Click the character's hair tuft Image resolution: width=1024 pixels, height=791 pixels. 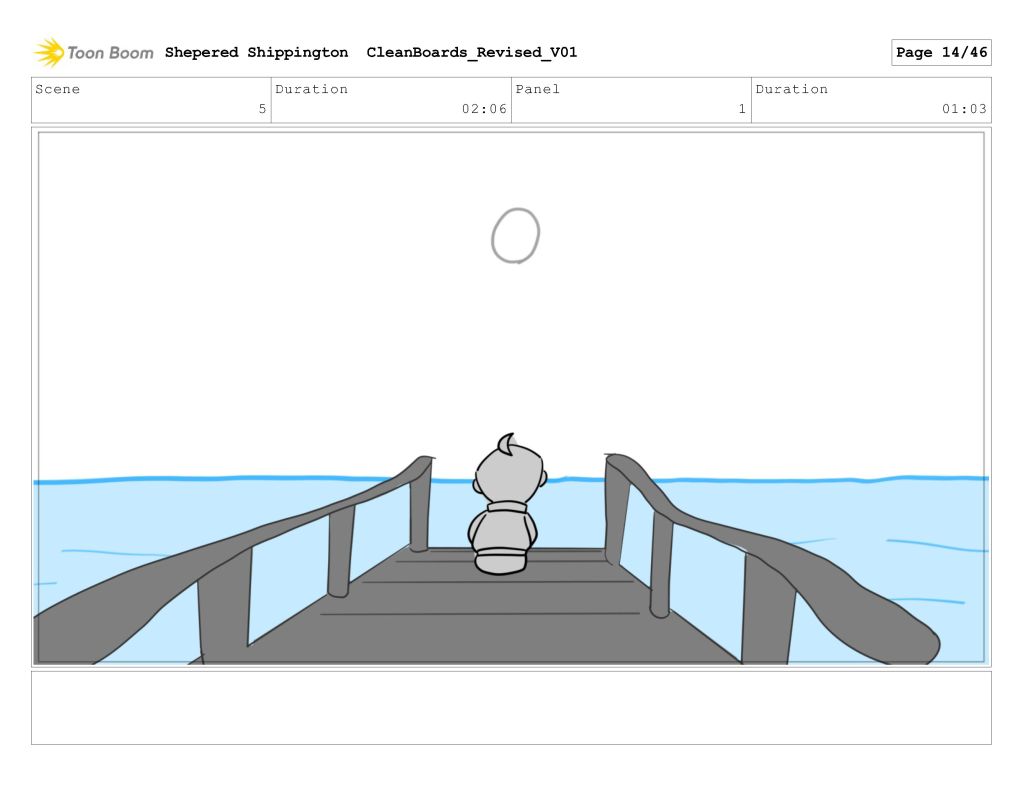[506, 443]
